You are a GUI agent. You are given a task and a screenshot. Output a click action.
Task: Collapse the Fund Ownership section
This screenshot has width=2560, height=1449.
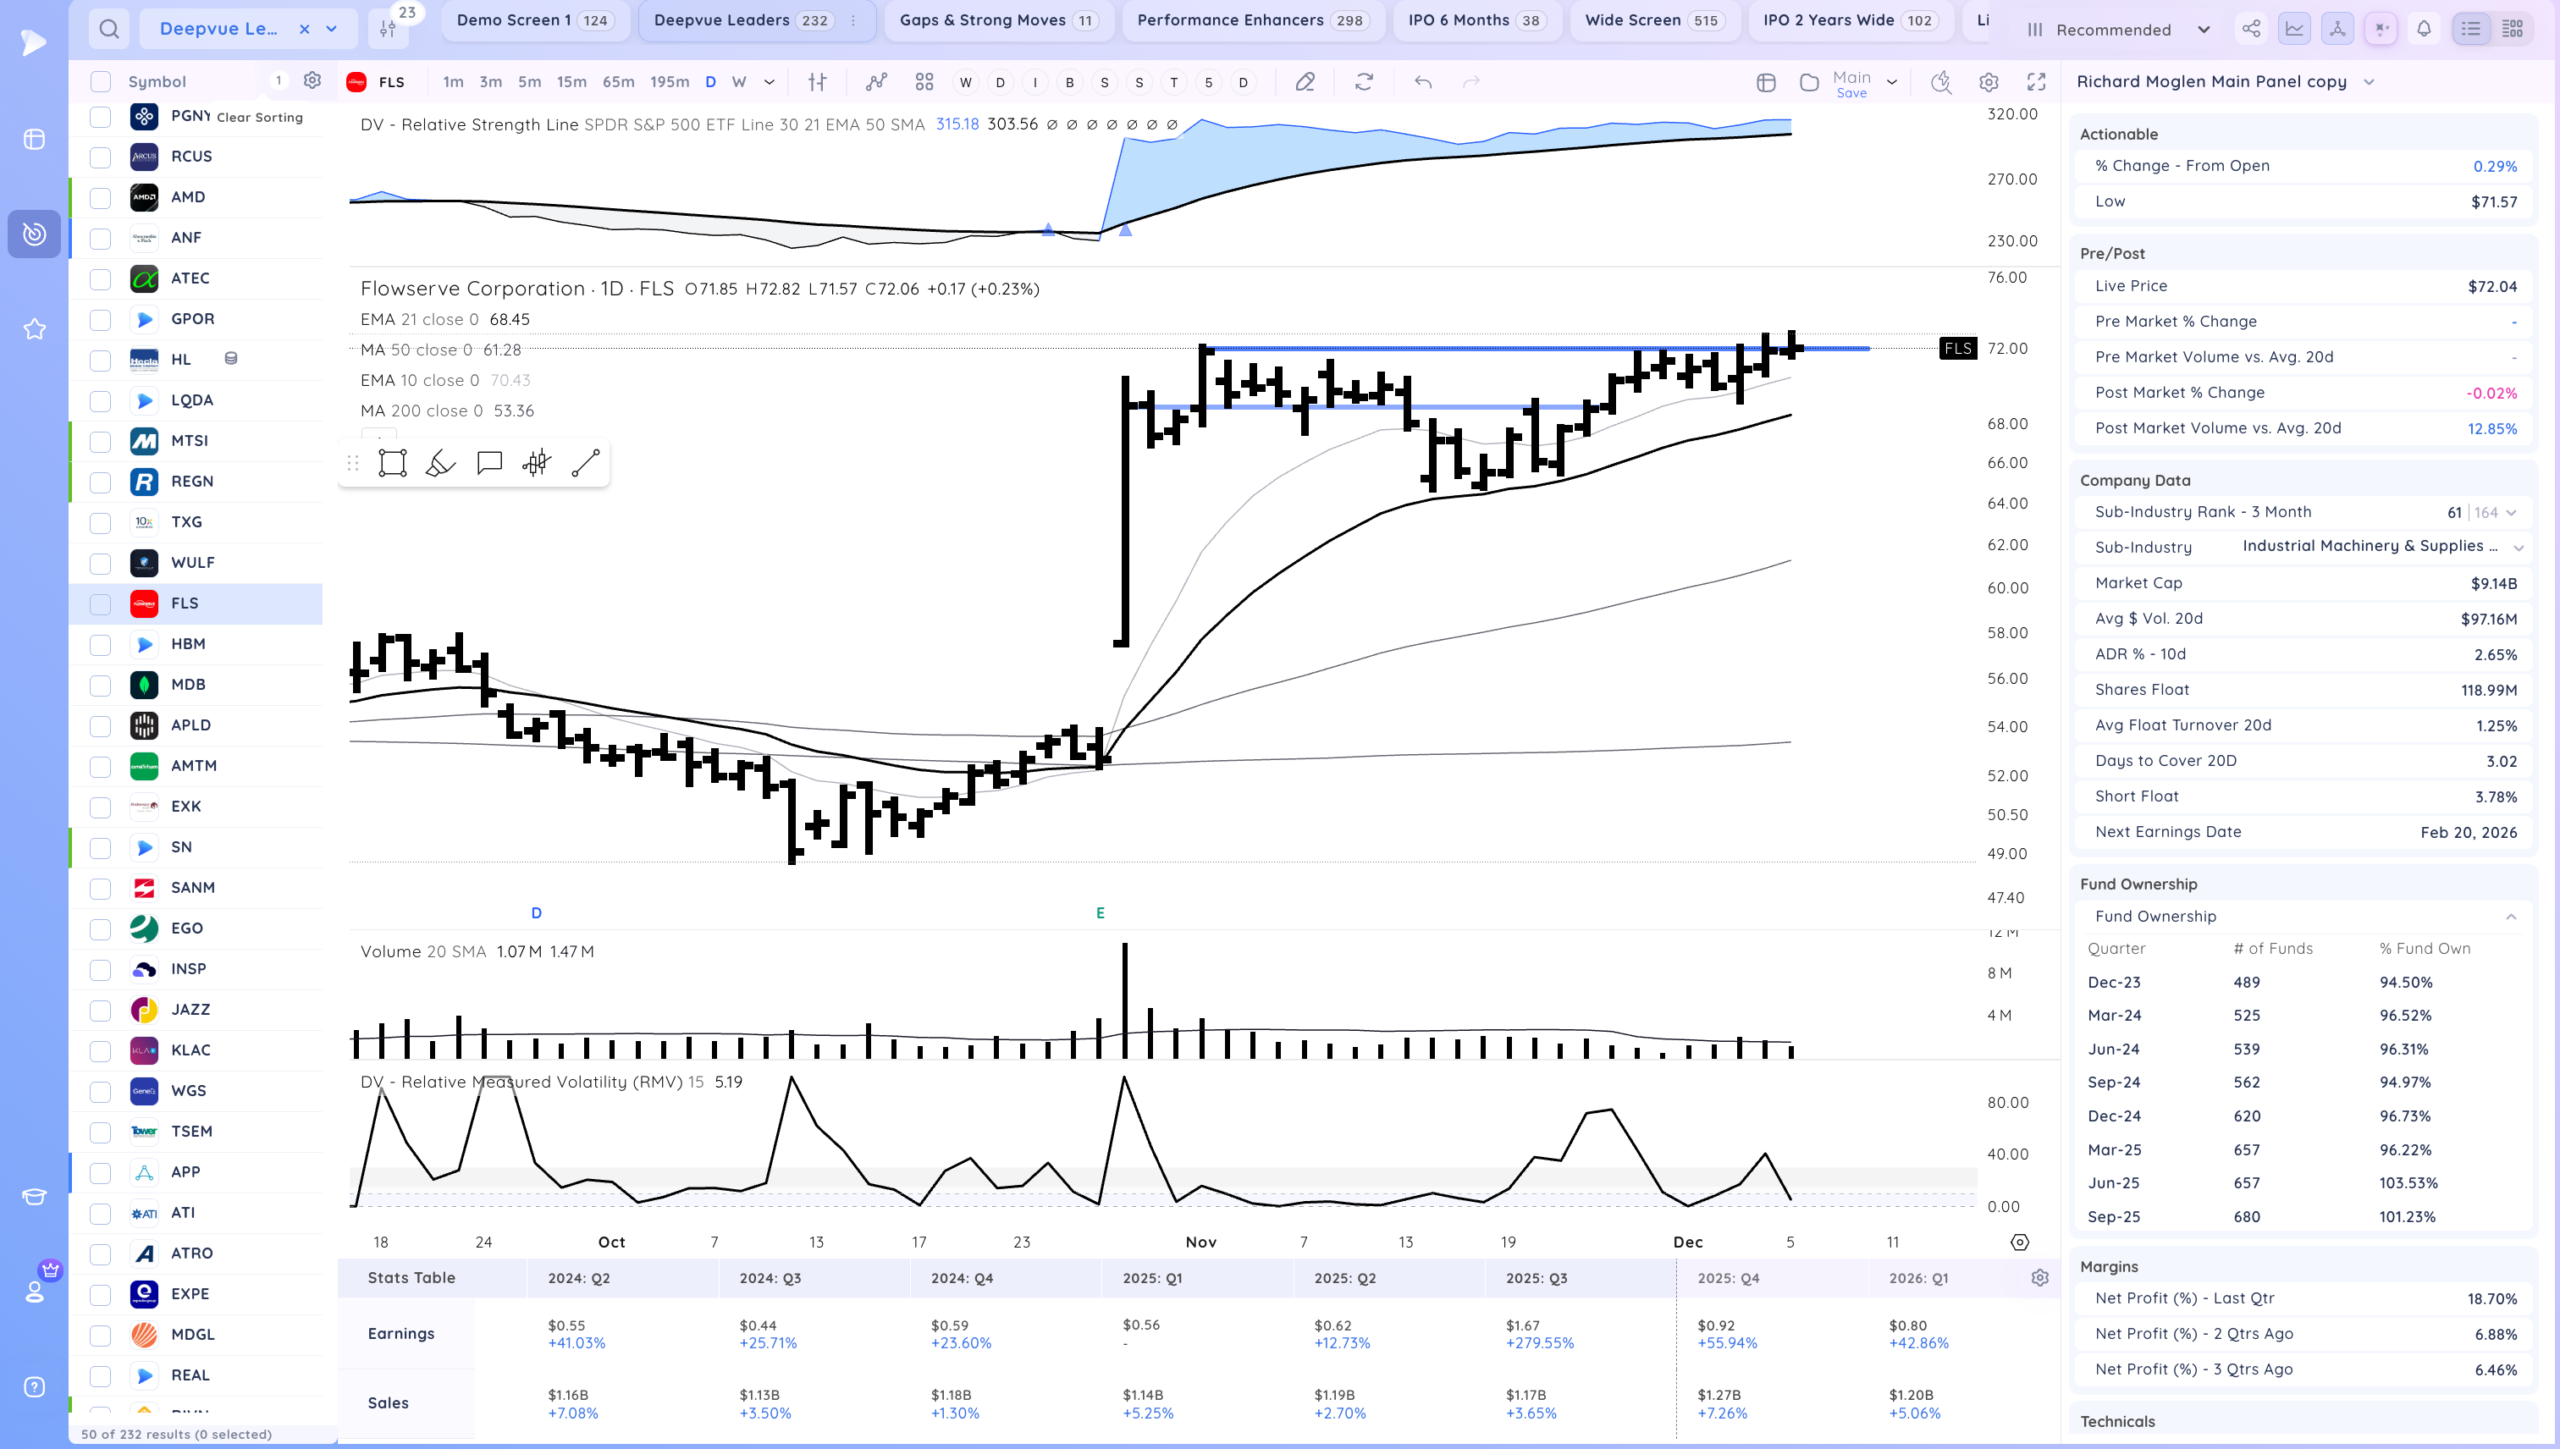click(2510, 917)
